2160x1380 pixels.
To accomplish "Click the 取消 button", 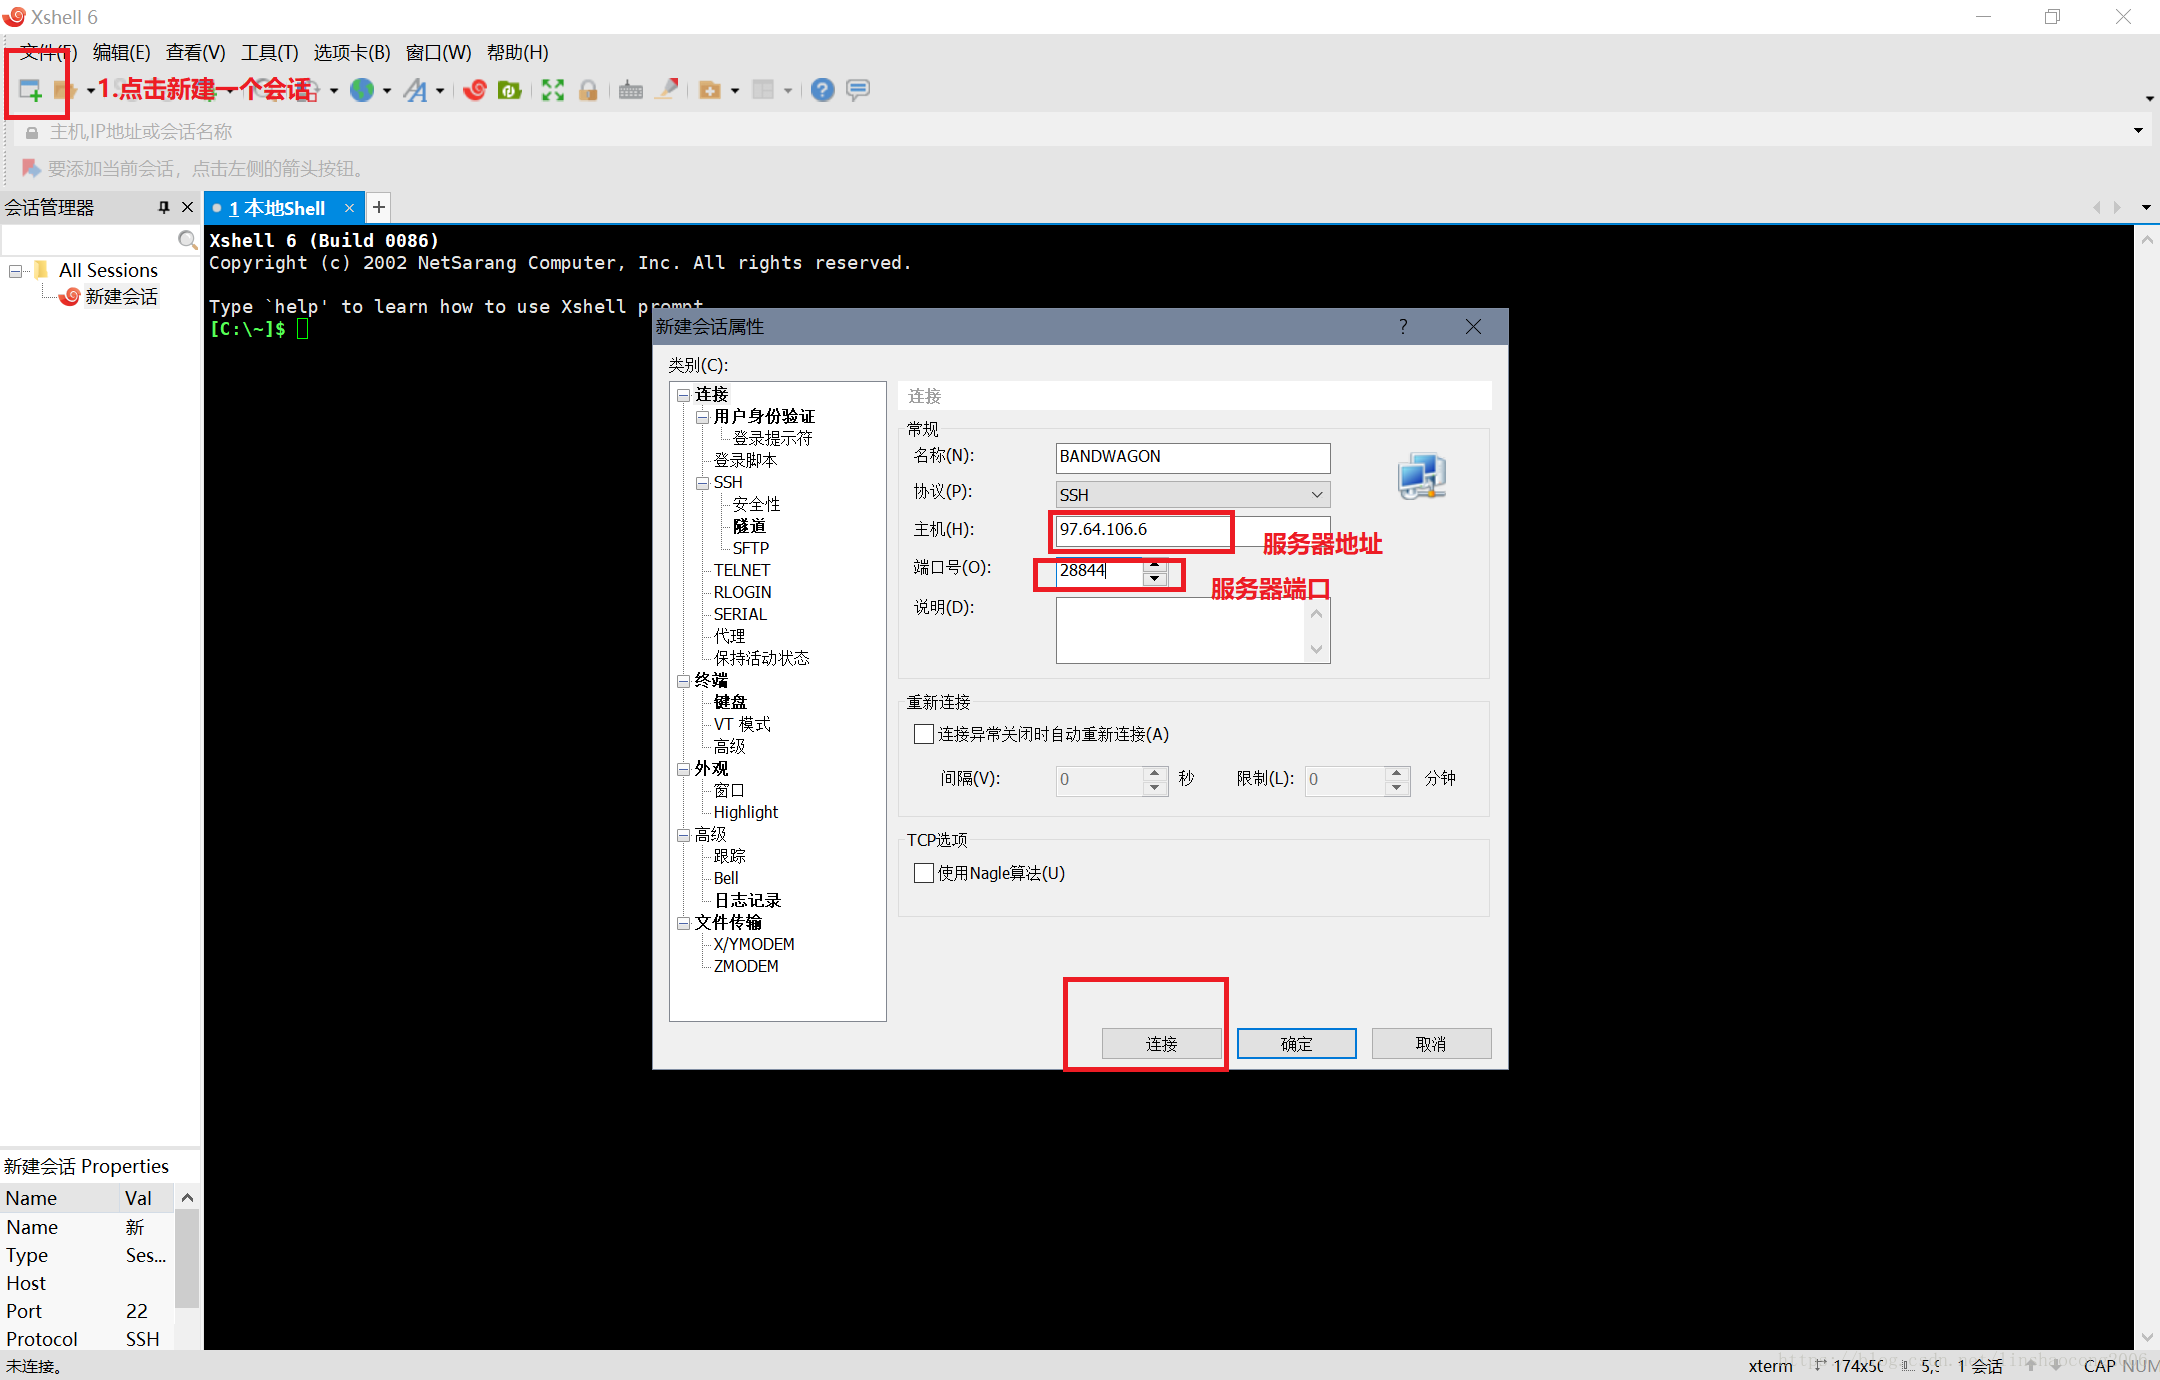I will pyautogui.click(x=1430, y=1043).
